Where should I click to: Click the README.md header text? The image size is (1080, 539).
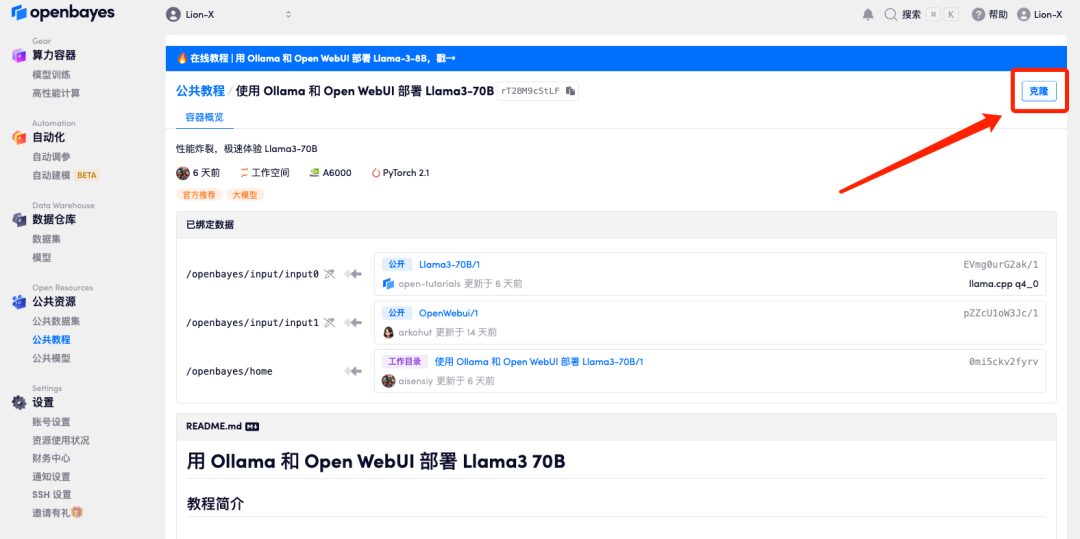[x=214, y=426]
